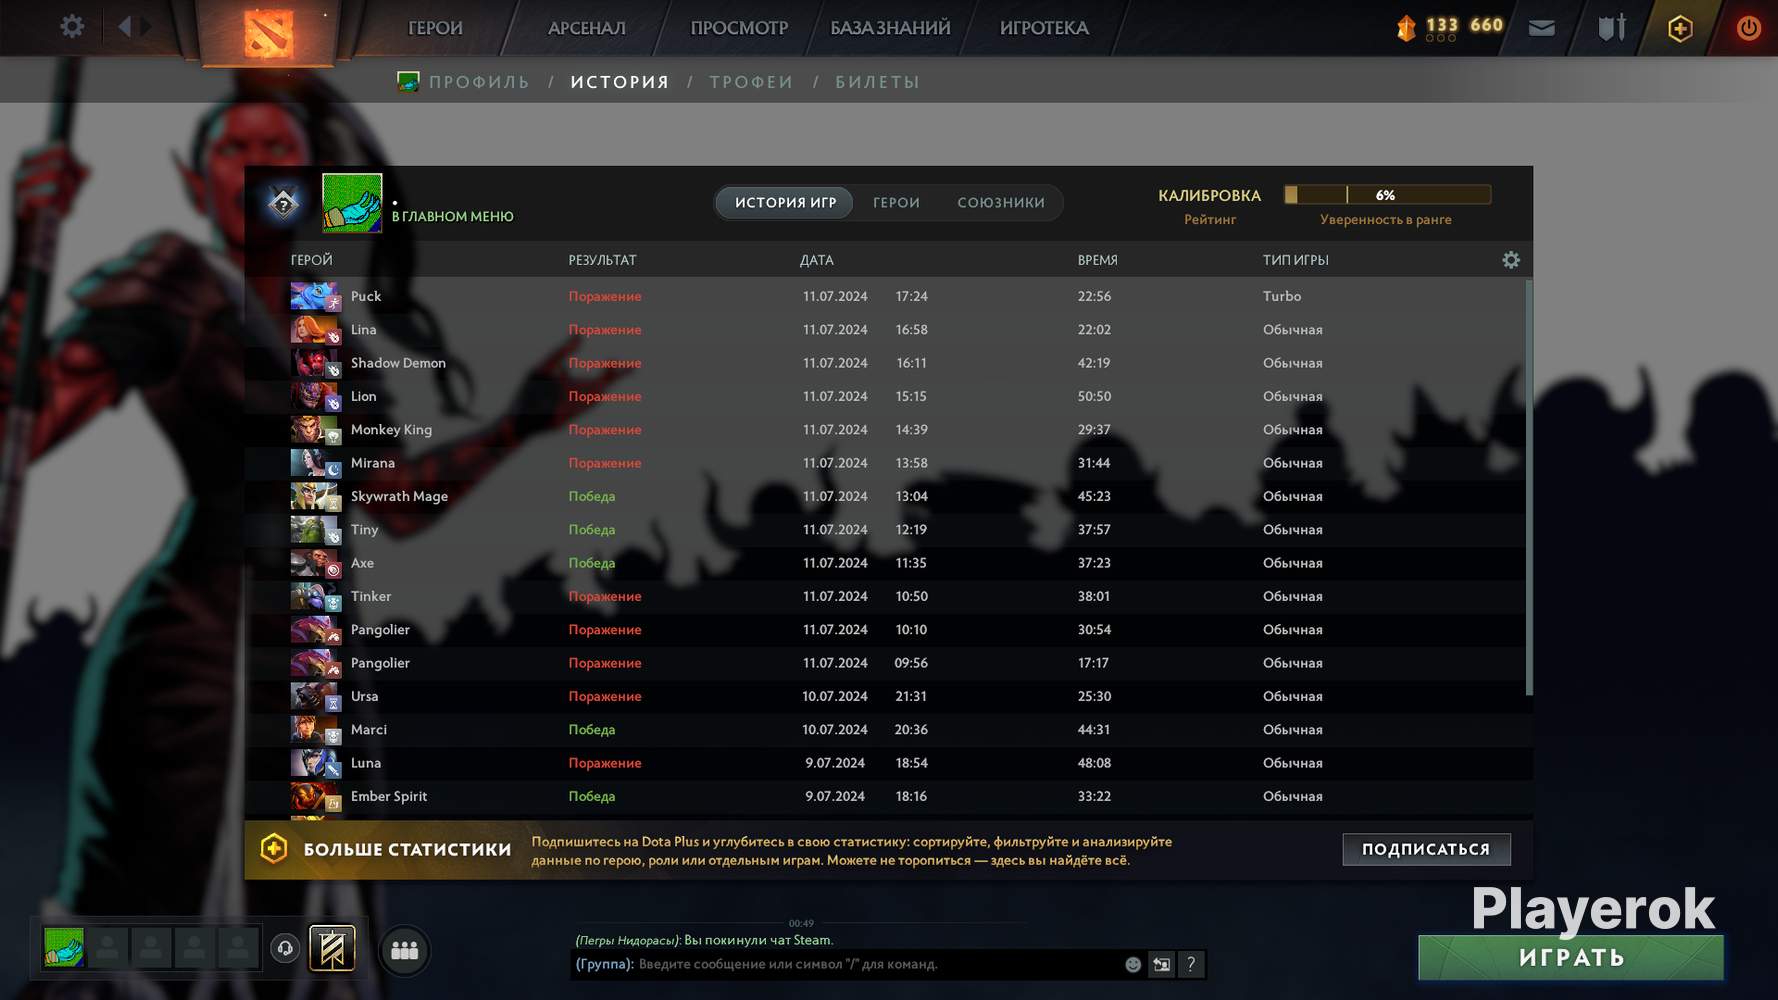
Task: Switch to the ГЕРОИ history toggle
Action: [896, 203]
